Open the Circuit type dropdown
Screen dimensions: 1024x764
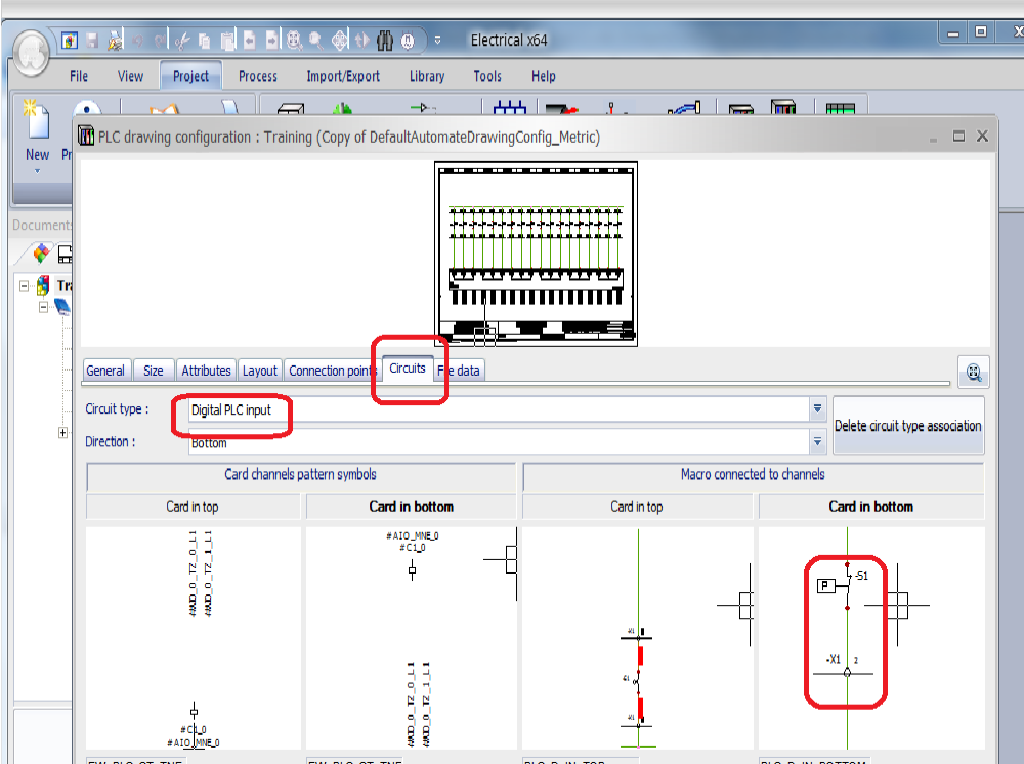[817, 408]
